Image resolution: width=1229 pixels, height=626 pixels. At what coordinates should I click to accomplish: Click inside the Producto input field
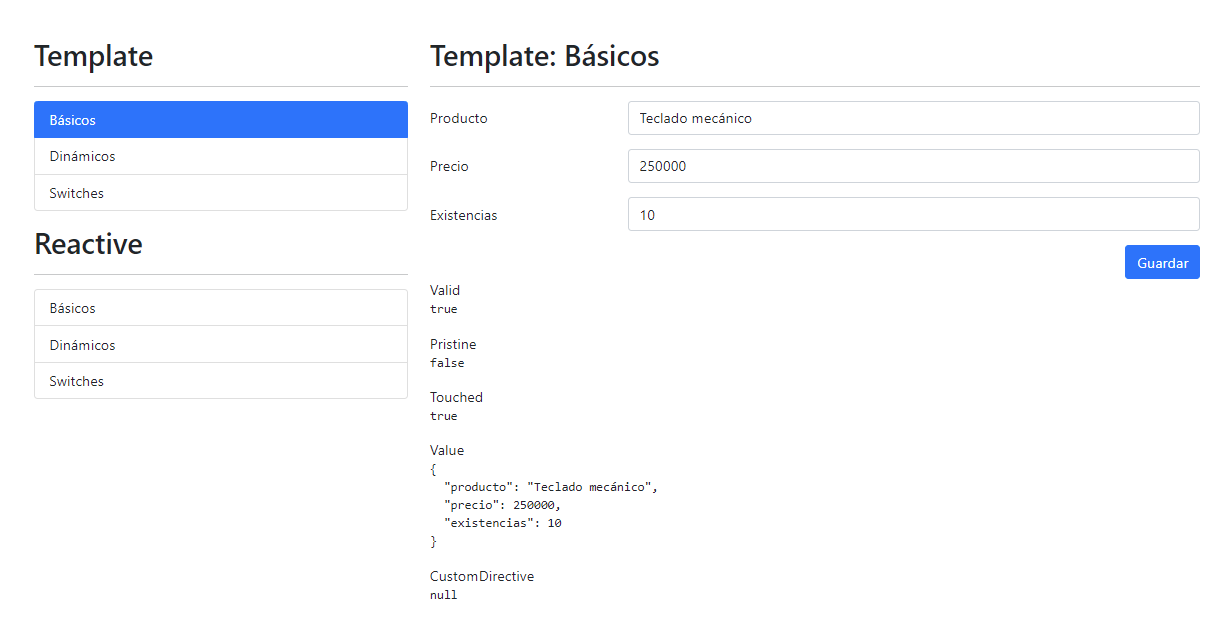tap(912, 117)
